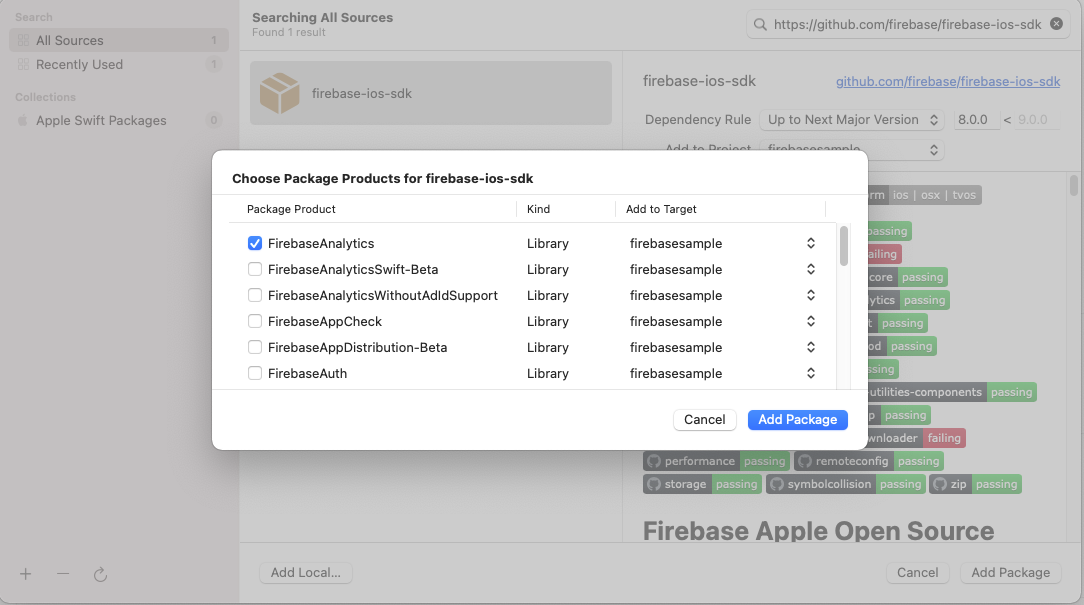
Task: Open Dependency Rule dropdown
Action: click(x=852, y=120)
